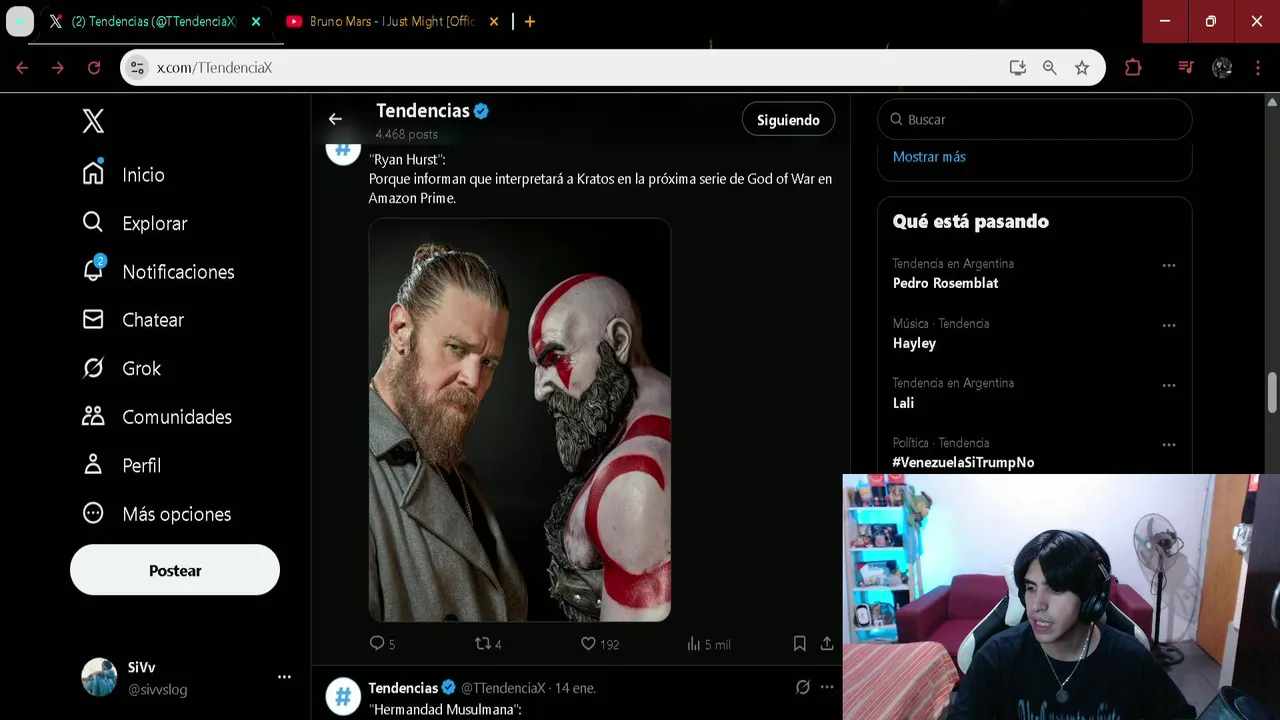This screenshot has height=720, width=1280.
Task: Click the address bar URL x.com/TTendenciaX
Action: point(214,68)
